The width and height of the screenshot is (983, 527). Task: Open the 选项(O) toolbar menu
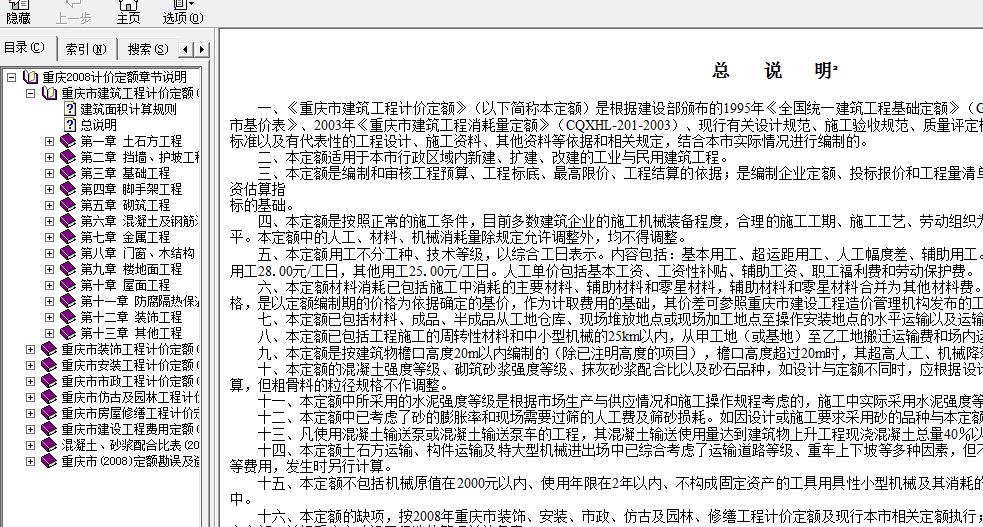point(183,12)
